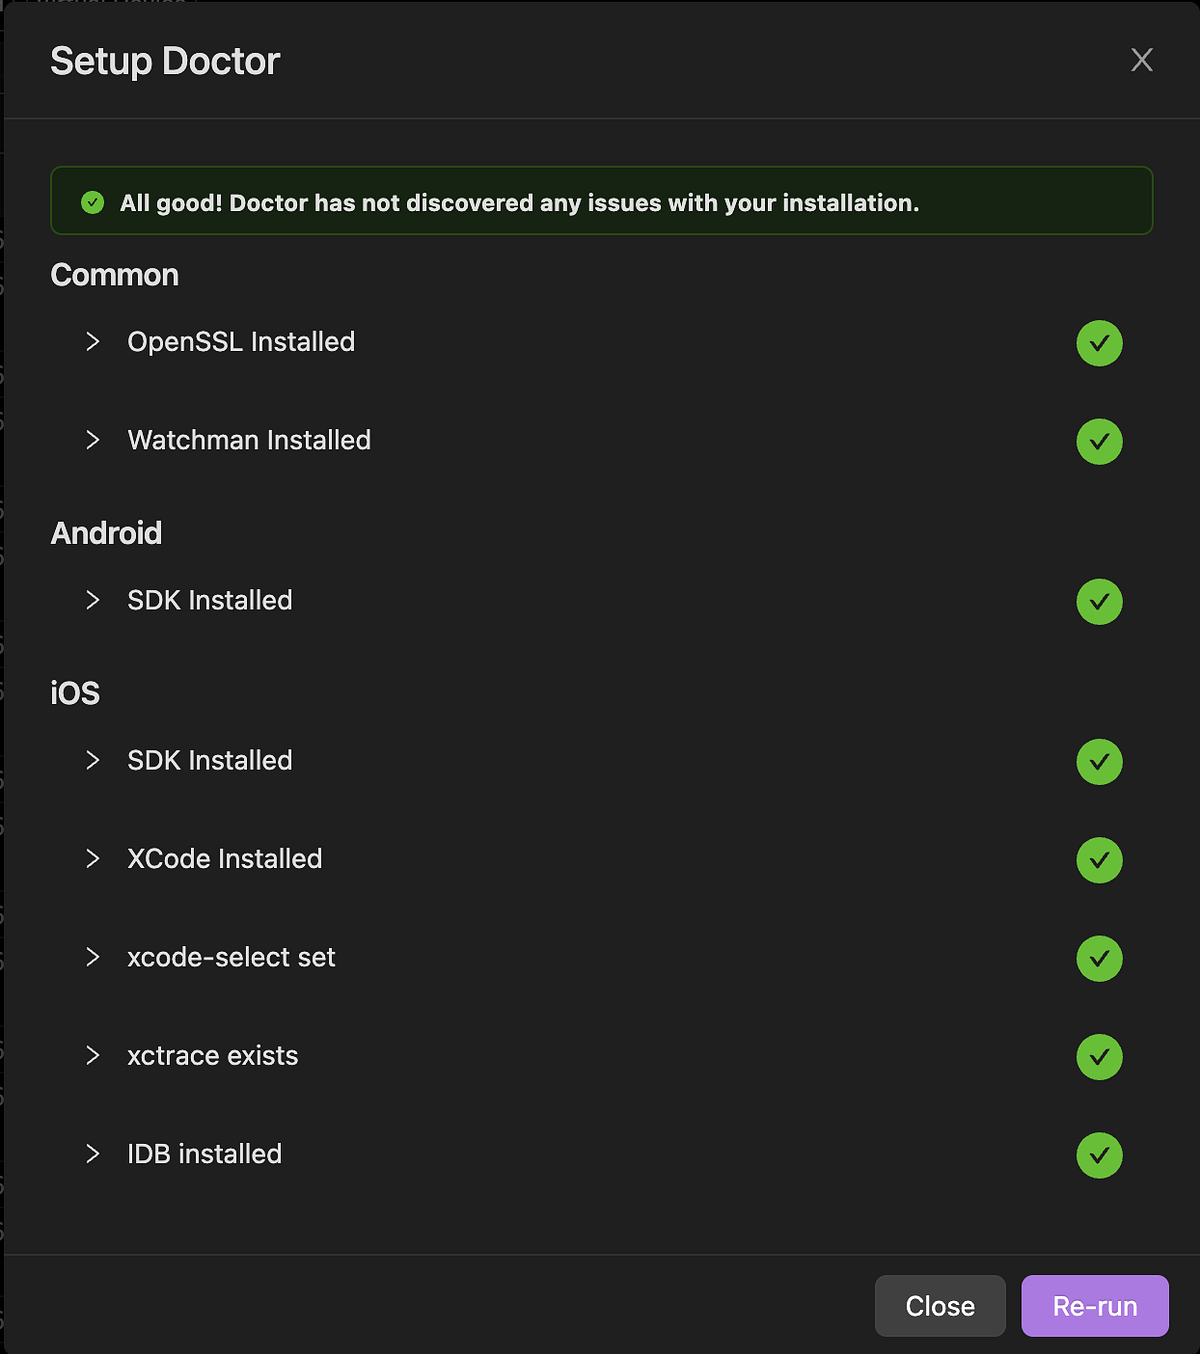Expand the Android SDK Installed row chevron
Viewport: 1200px width, 1354px height.
[x=93, y=600]
